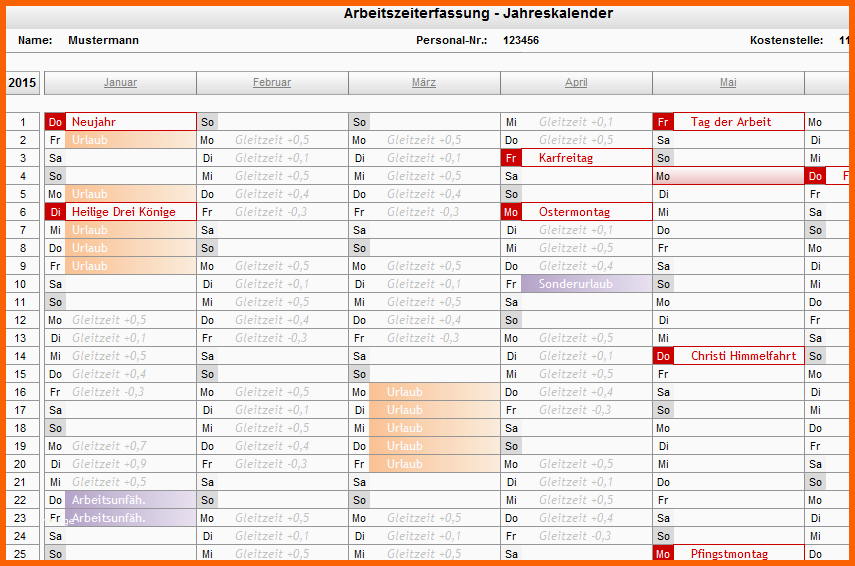
Task: Select the Pfingstmontag entry
Action: pos(739,553)
